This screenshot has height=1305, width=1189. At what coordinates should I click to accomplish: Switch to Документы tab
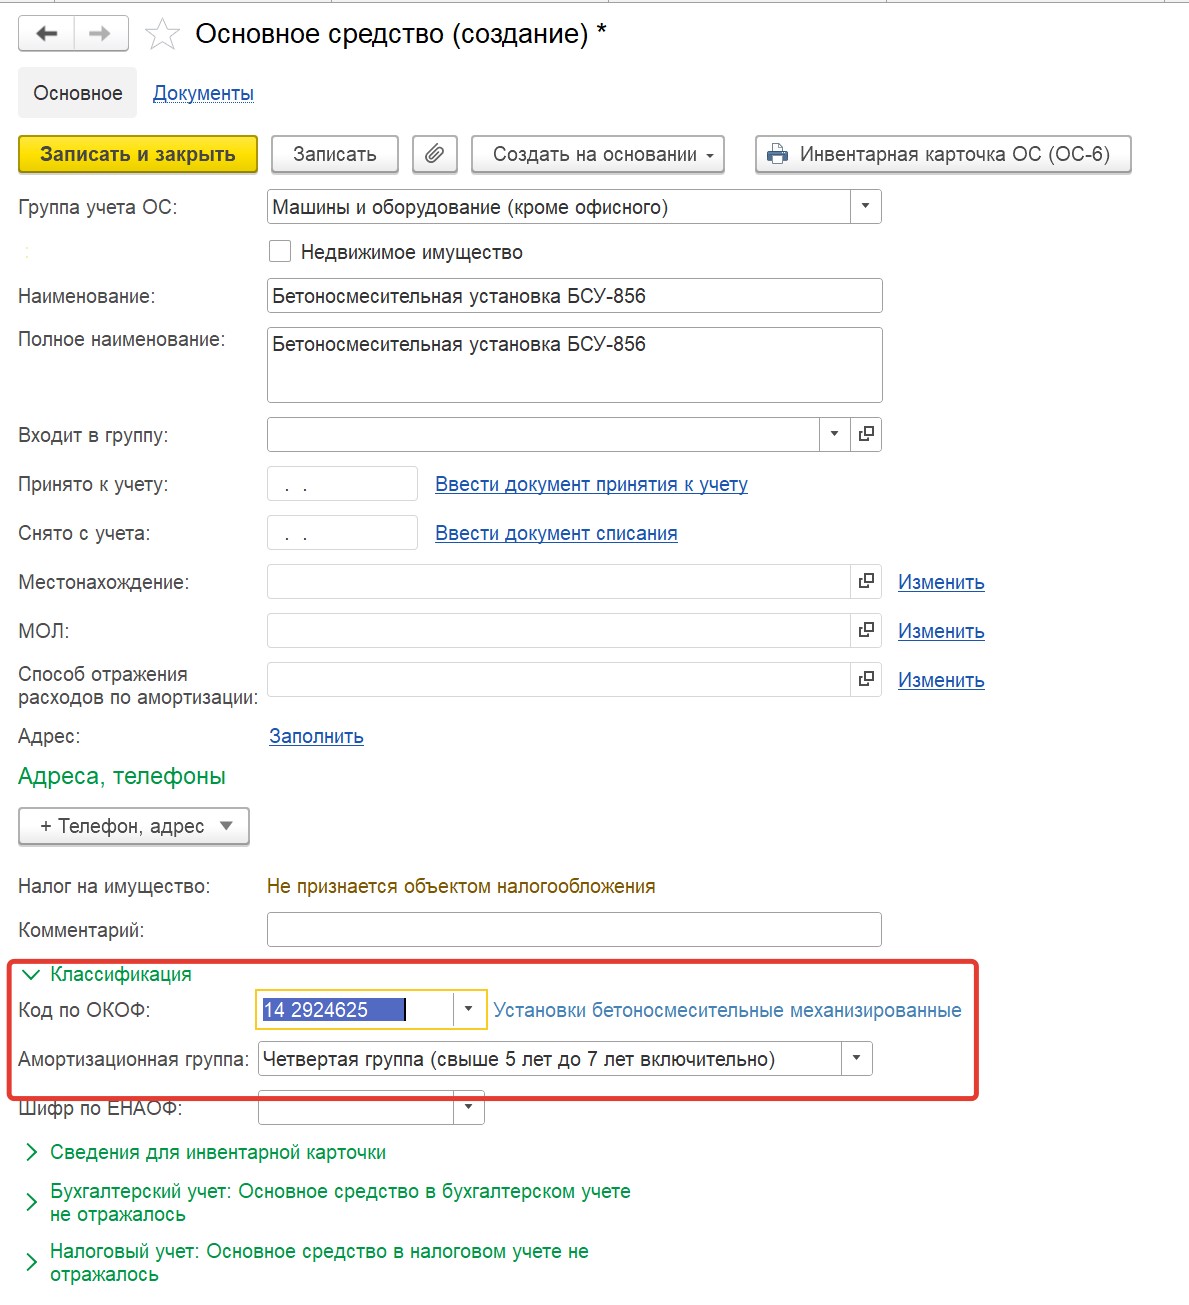click(203, 93)
